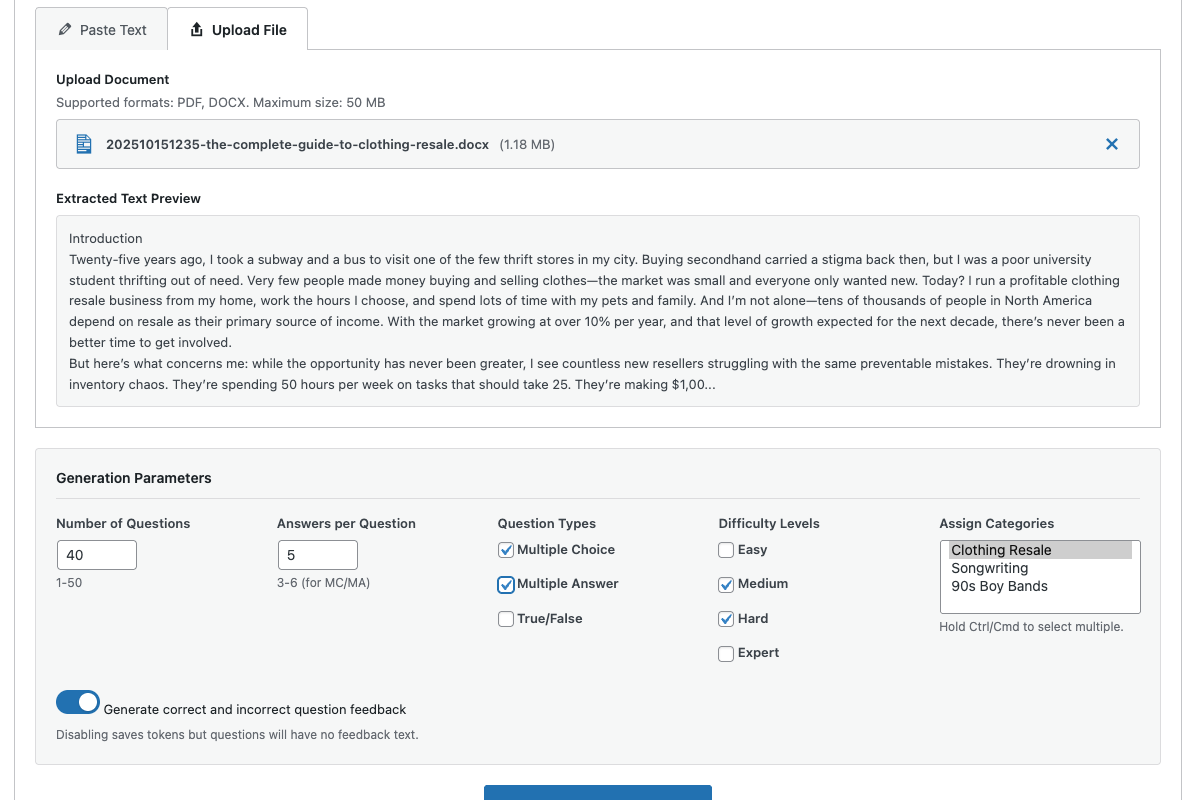Click the document file icon
The image size is (1200, 800).
(84, 144)
